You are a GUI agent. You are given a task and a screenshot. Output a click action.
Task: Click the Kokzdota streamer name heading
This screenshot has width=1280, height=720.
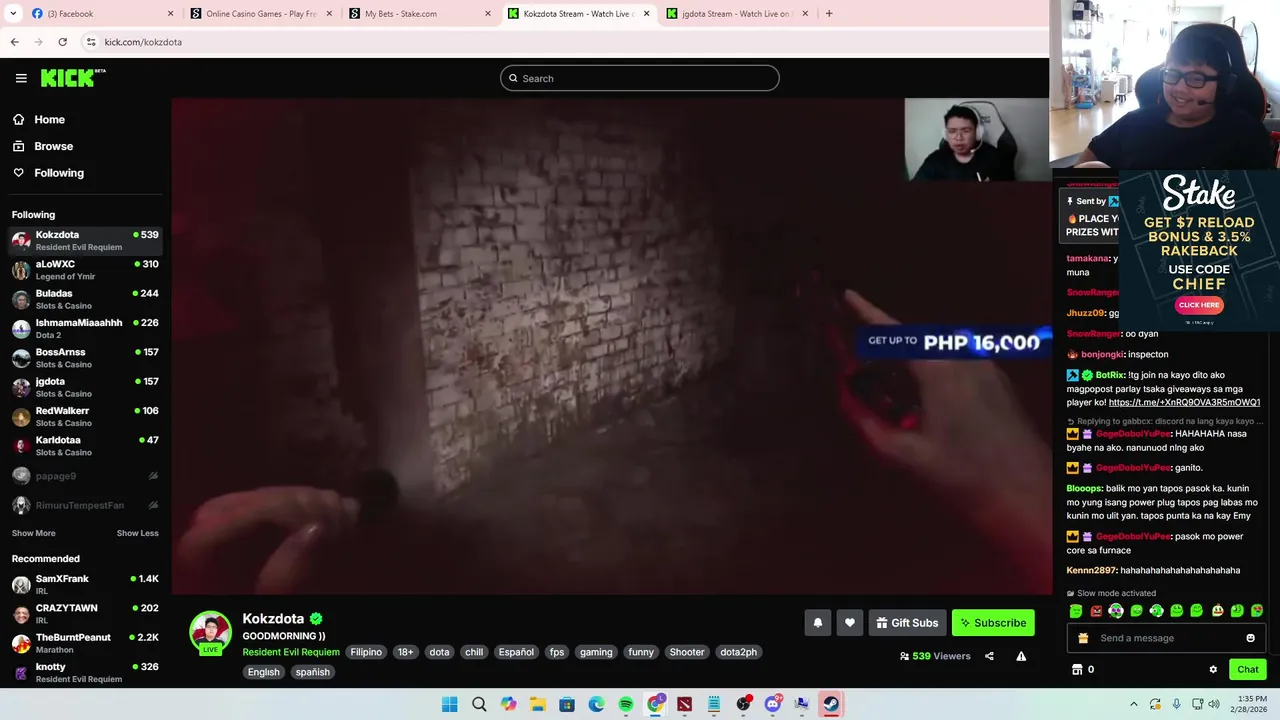273,619
